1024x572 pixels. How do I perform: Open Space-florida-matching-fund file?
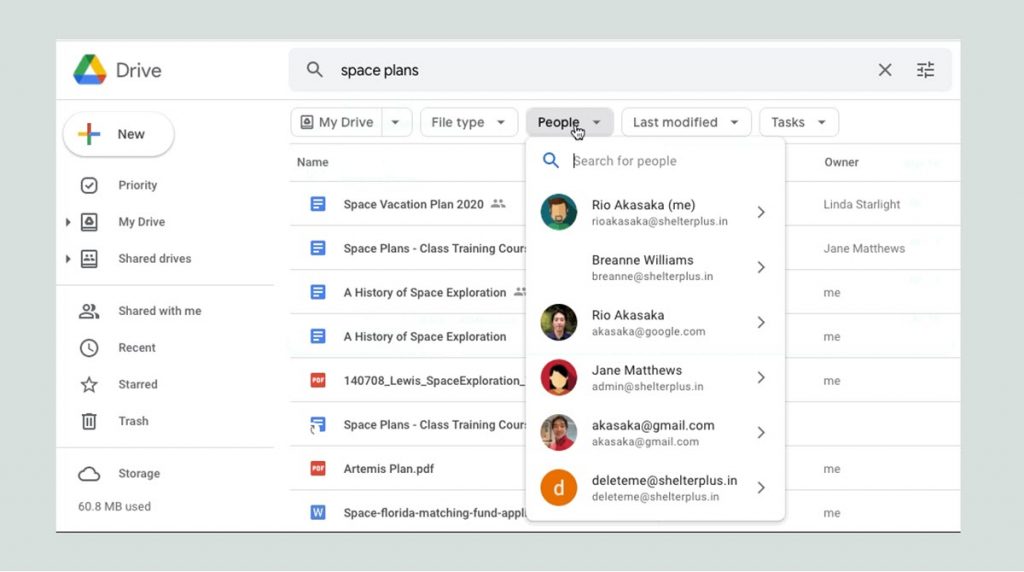(434, 513)
